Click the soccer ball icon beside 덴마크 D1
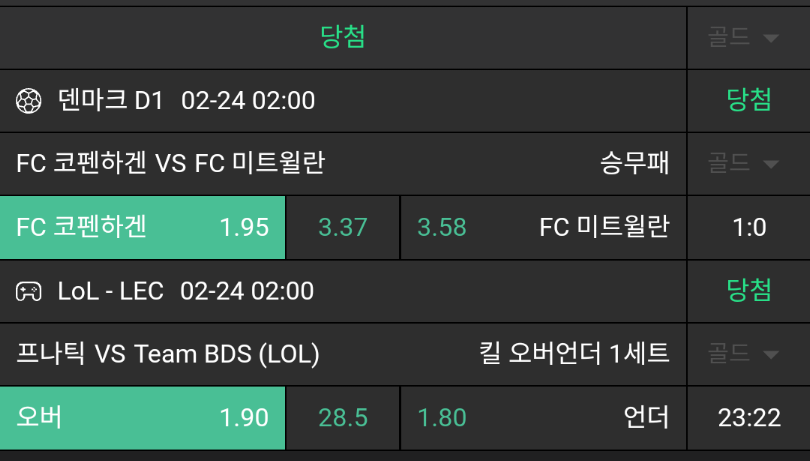This screenshot has height=461, width=810. (29, 100)
